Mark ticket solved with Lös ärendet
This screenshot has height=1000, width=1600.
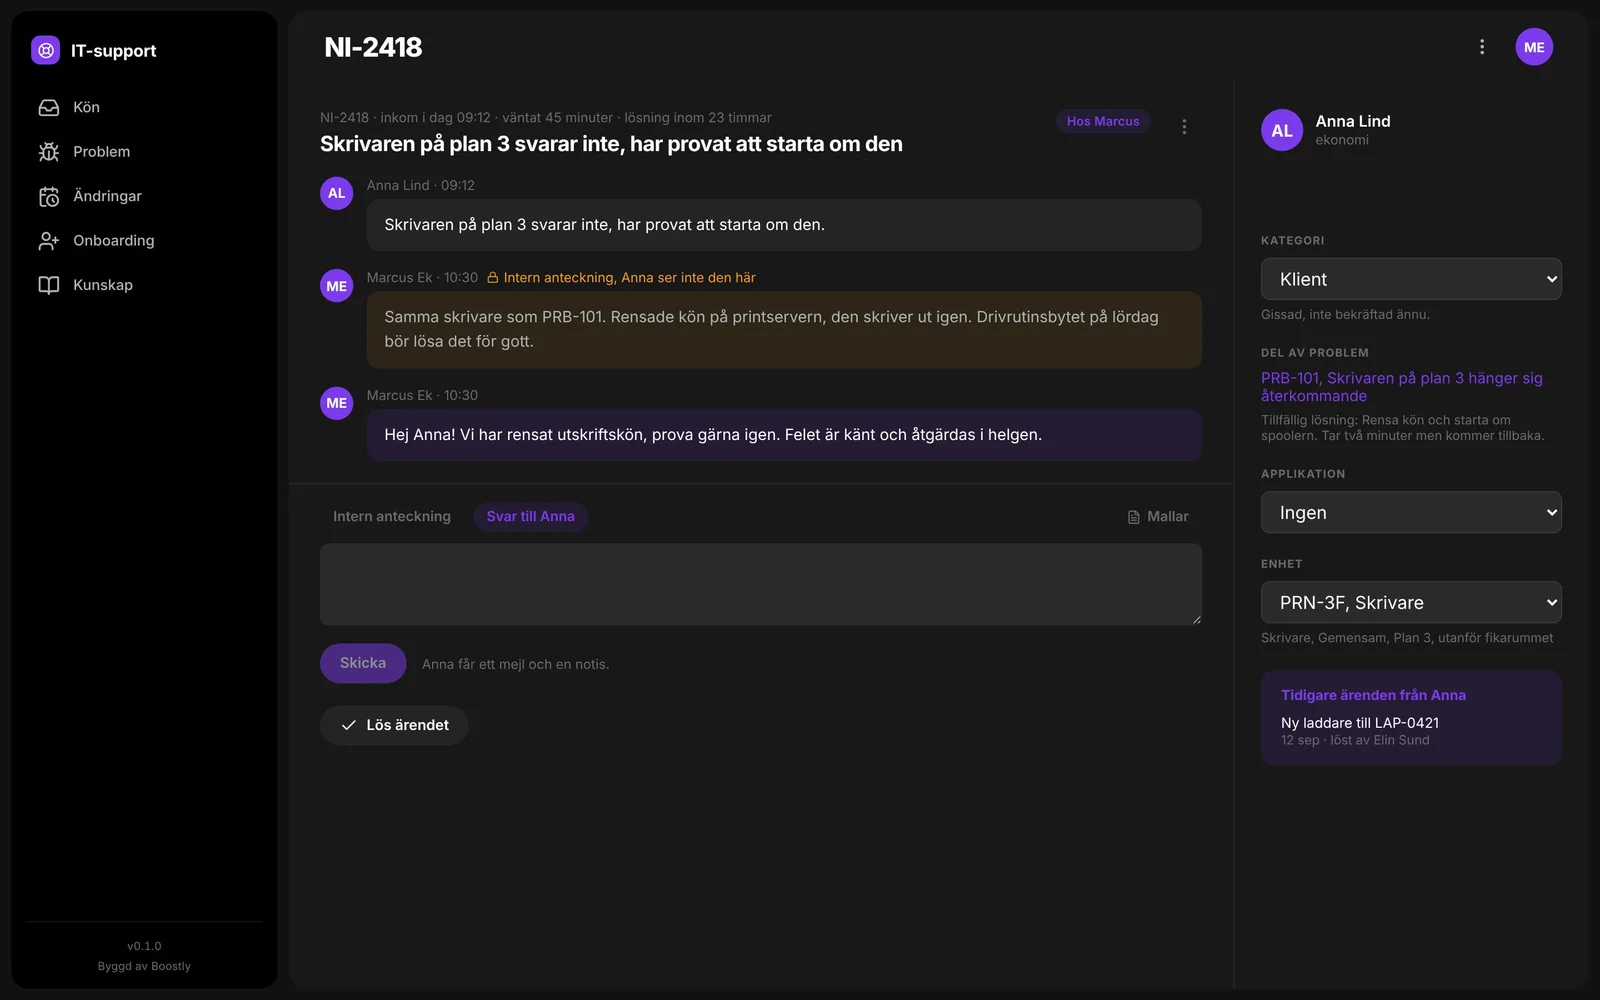click(x=394, y=725)
